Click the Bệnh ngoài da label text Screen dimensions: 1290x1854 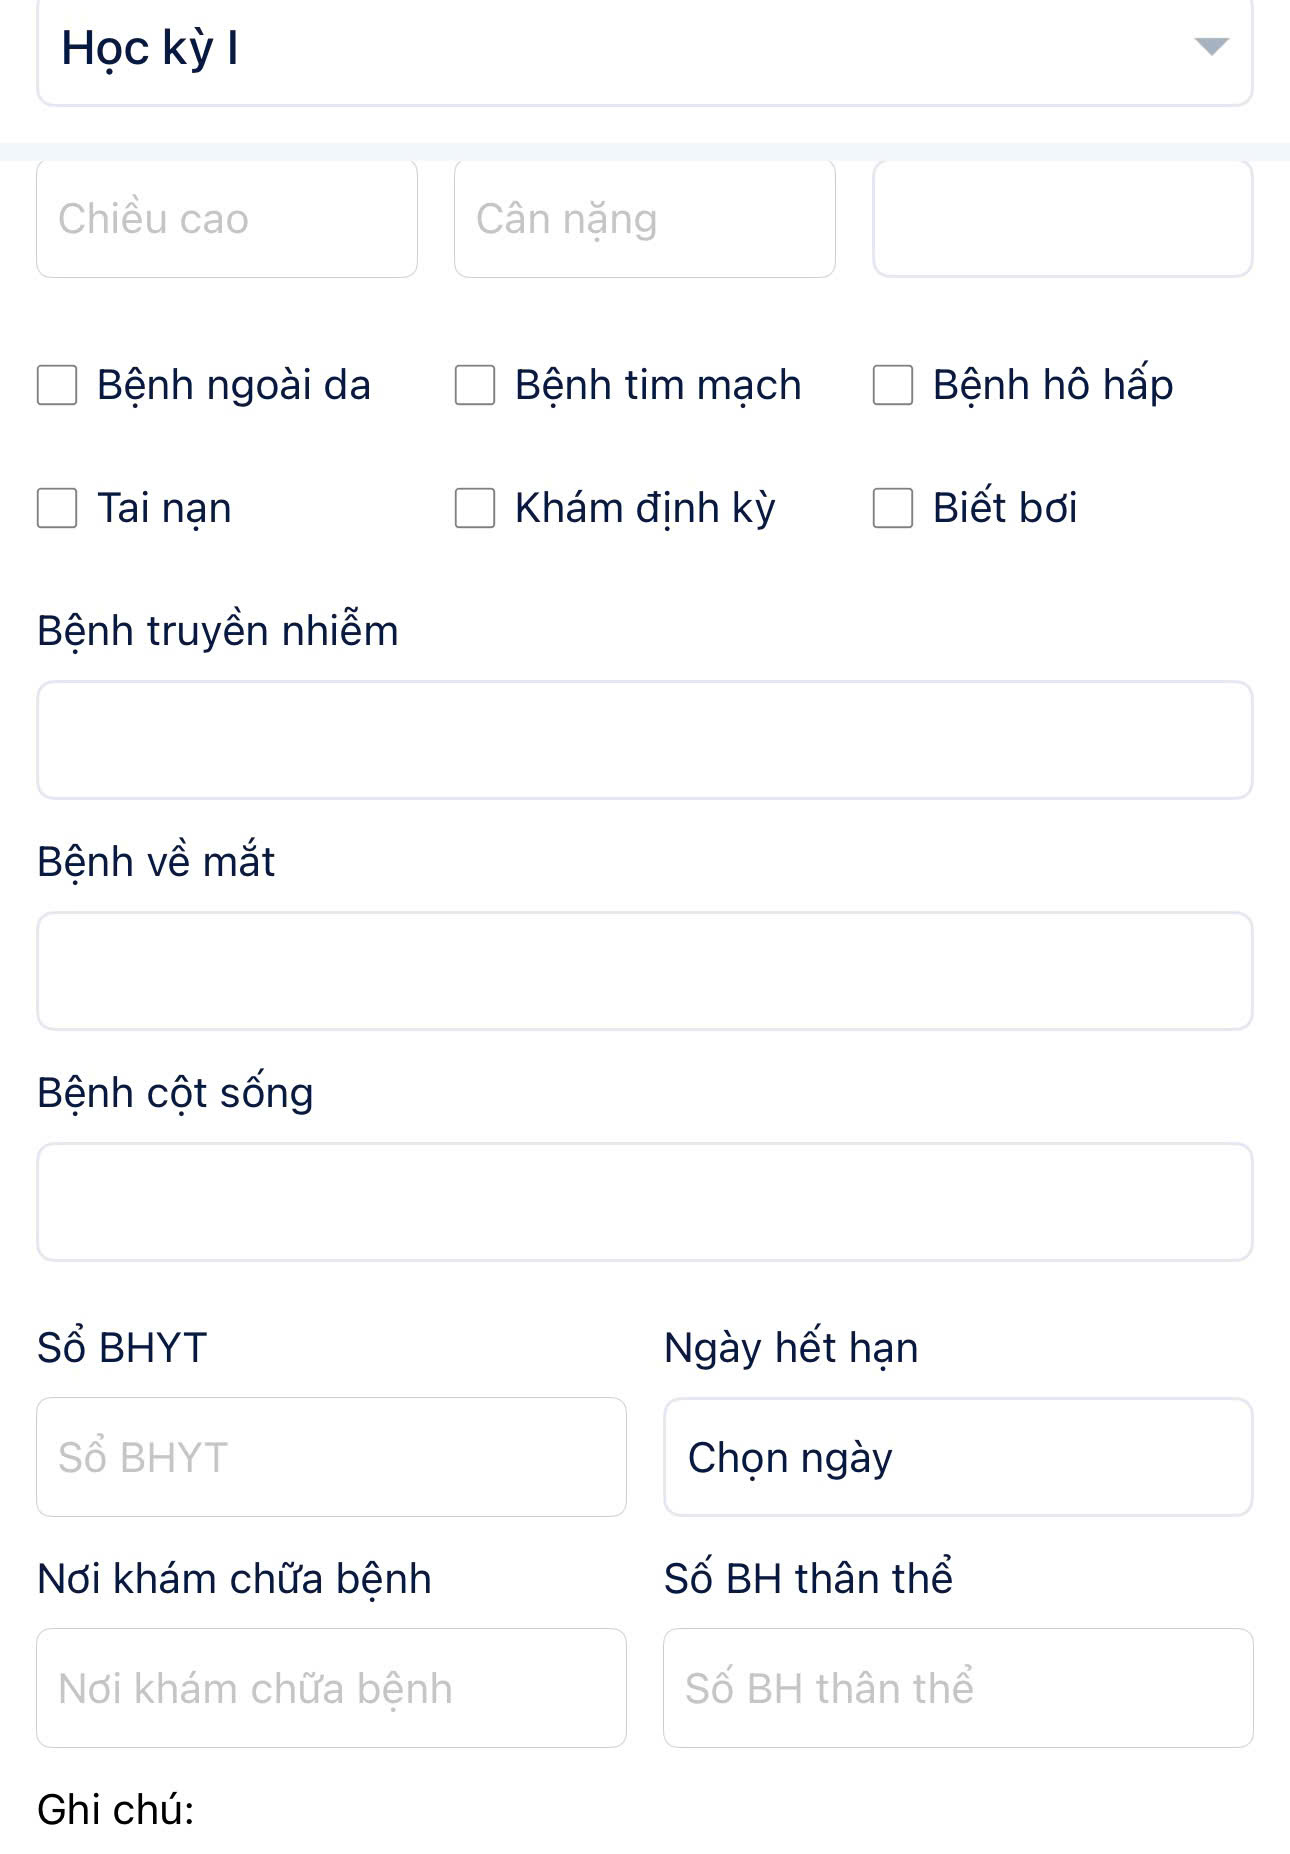[x=234, y=385]
